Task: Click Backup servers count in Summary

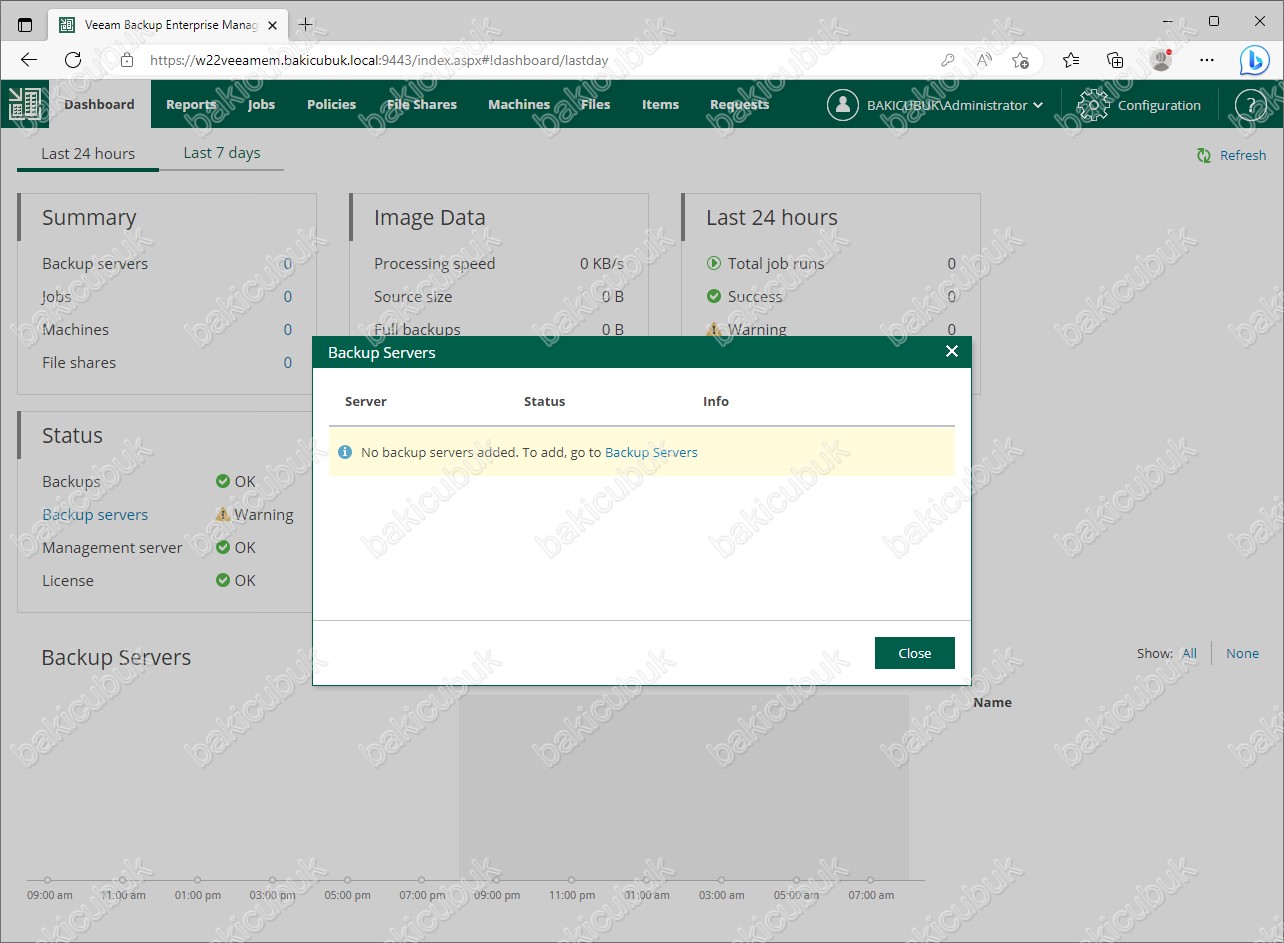Action: point(288,263)
